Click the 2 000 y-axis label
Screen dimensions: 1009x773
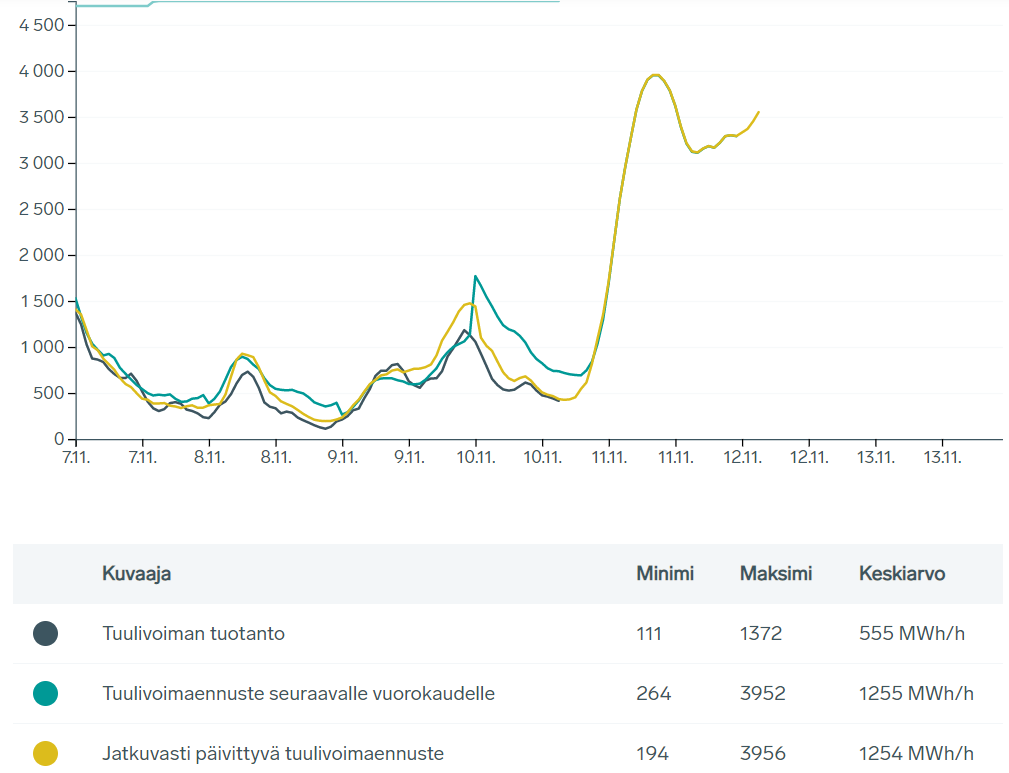[41, 255]
